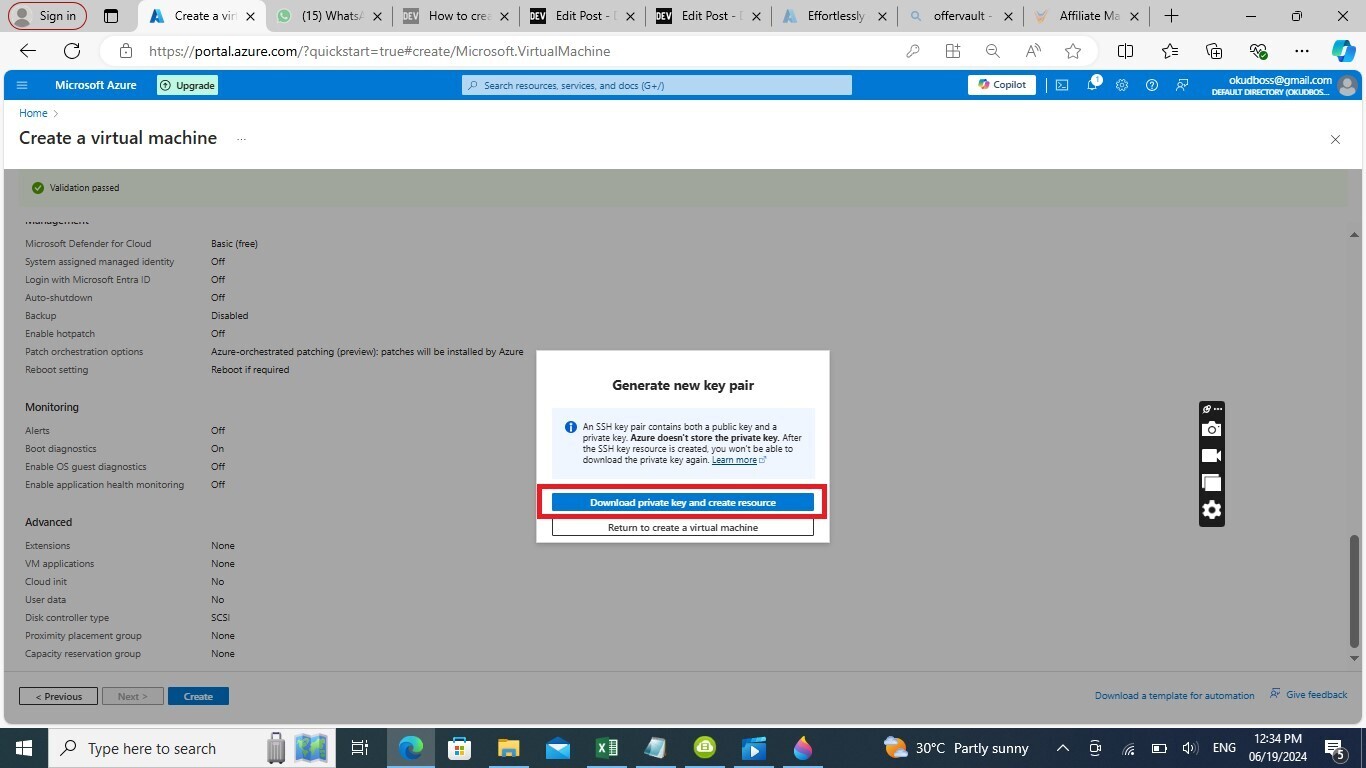The height and width of the screenshot is (768, 1366).
Task: Open a new browser tab with the plus
Action: pyautogui.click(x=1171, y=16)
